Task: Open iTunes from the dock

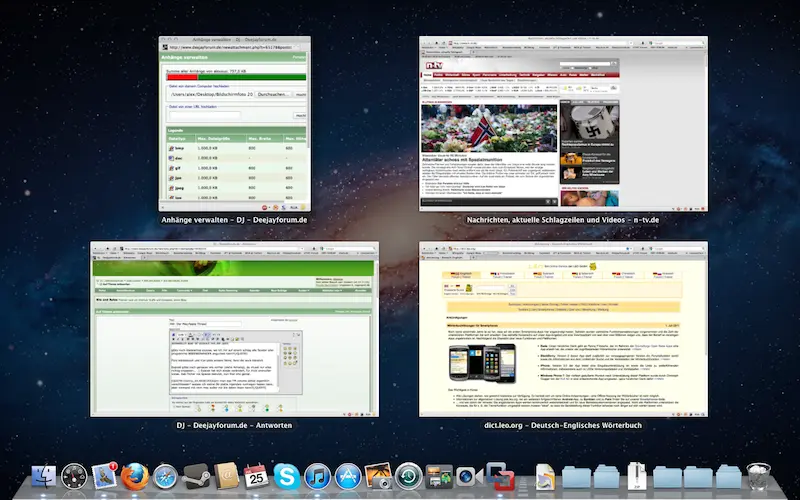Action: click(317, 477)
